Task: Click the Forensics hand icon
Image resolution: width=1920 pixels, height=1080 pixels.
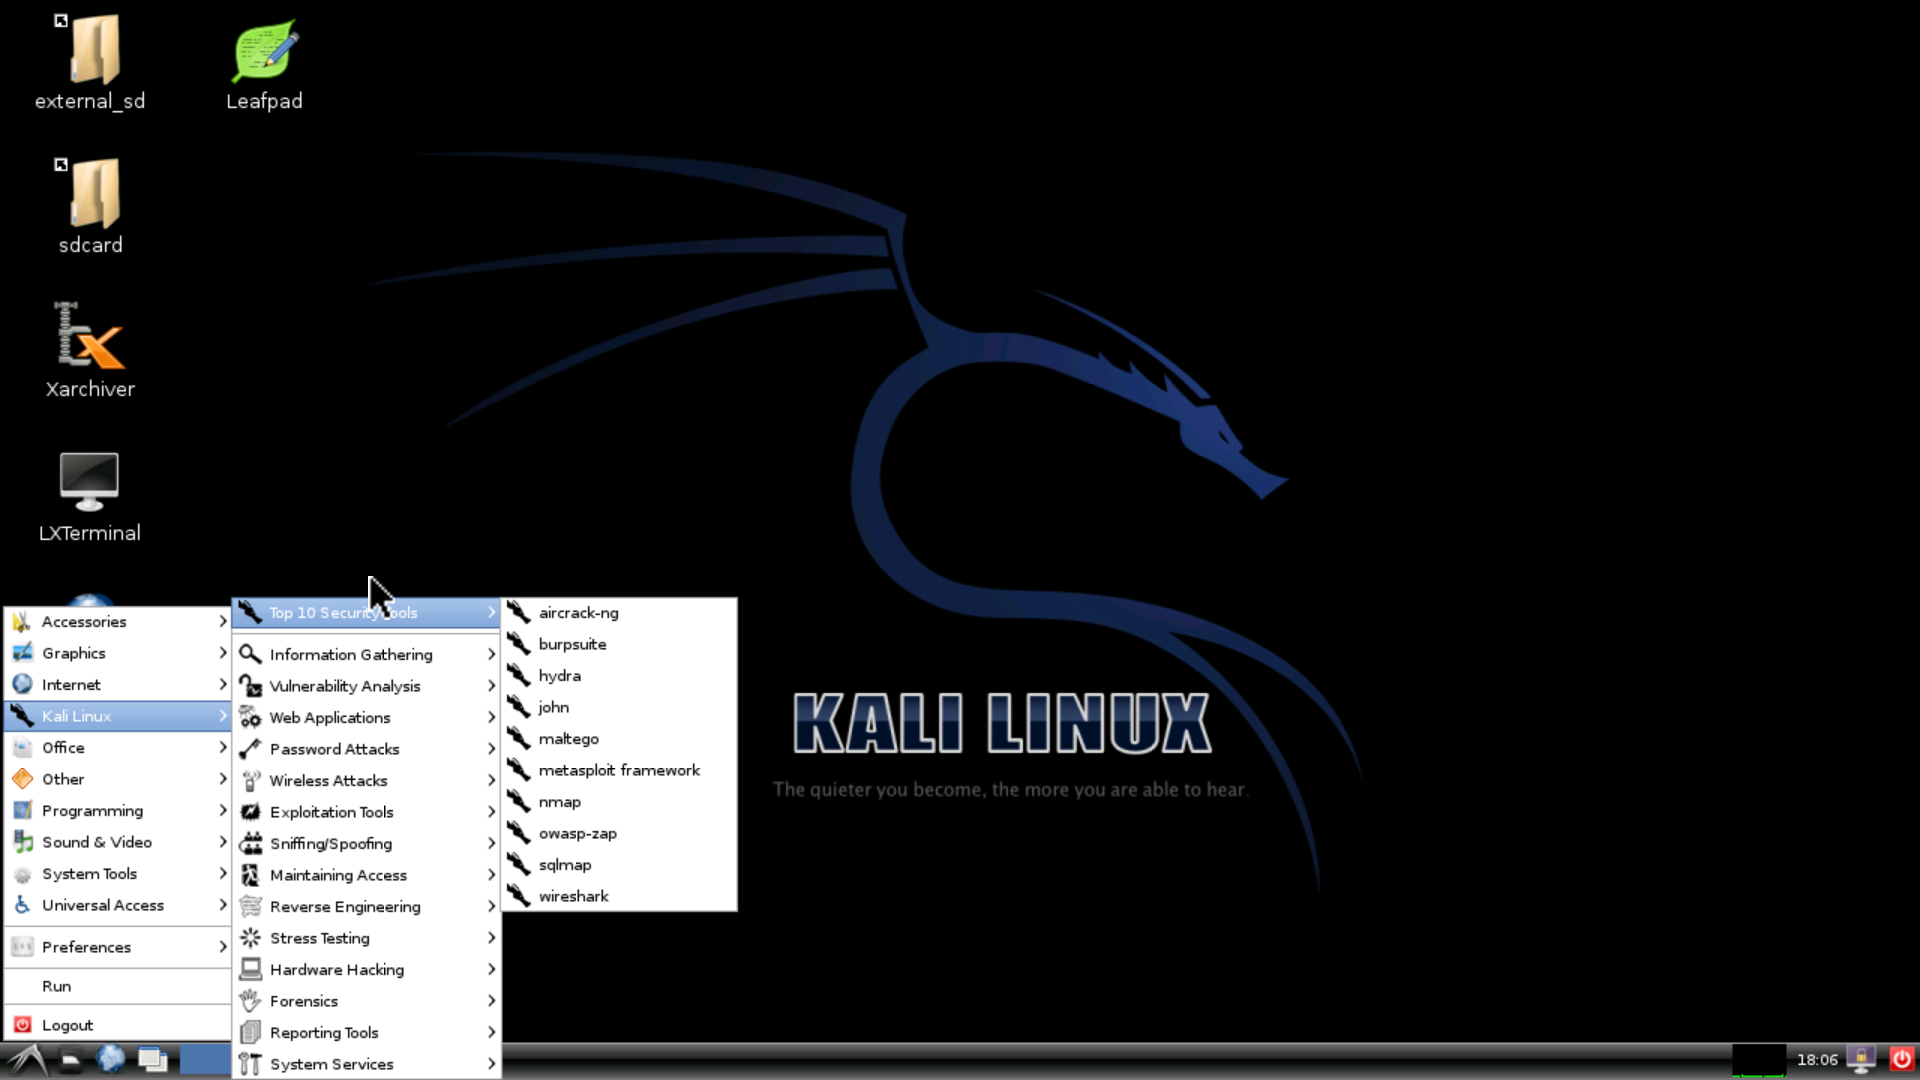Action: click(250, 1001)
